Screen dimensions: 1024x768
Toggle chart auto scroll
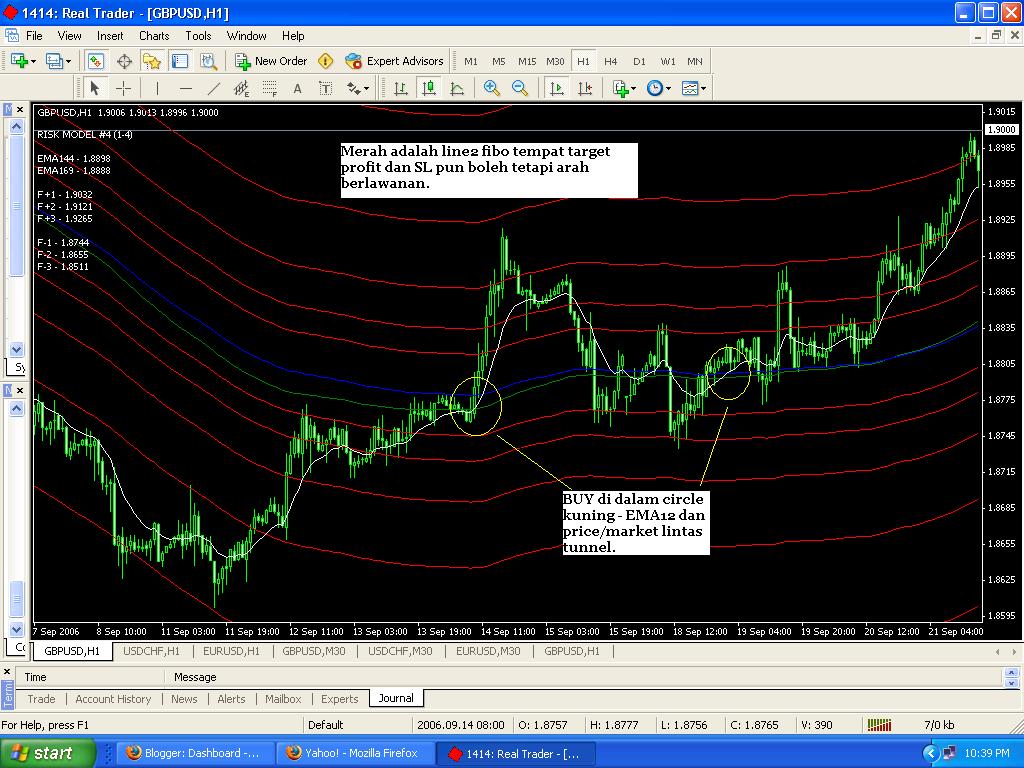[x=557, y=88]
